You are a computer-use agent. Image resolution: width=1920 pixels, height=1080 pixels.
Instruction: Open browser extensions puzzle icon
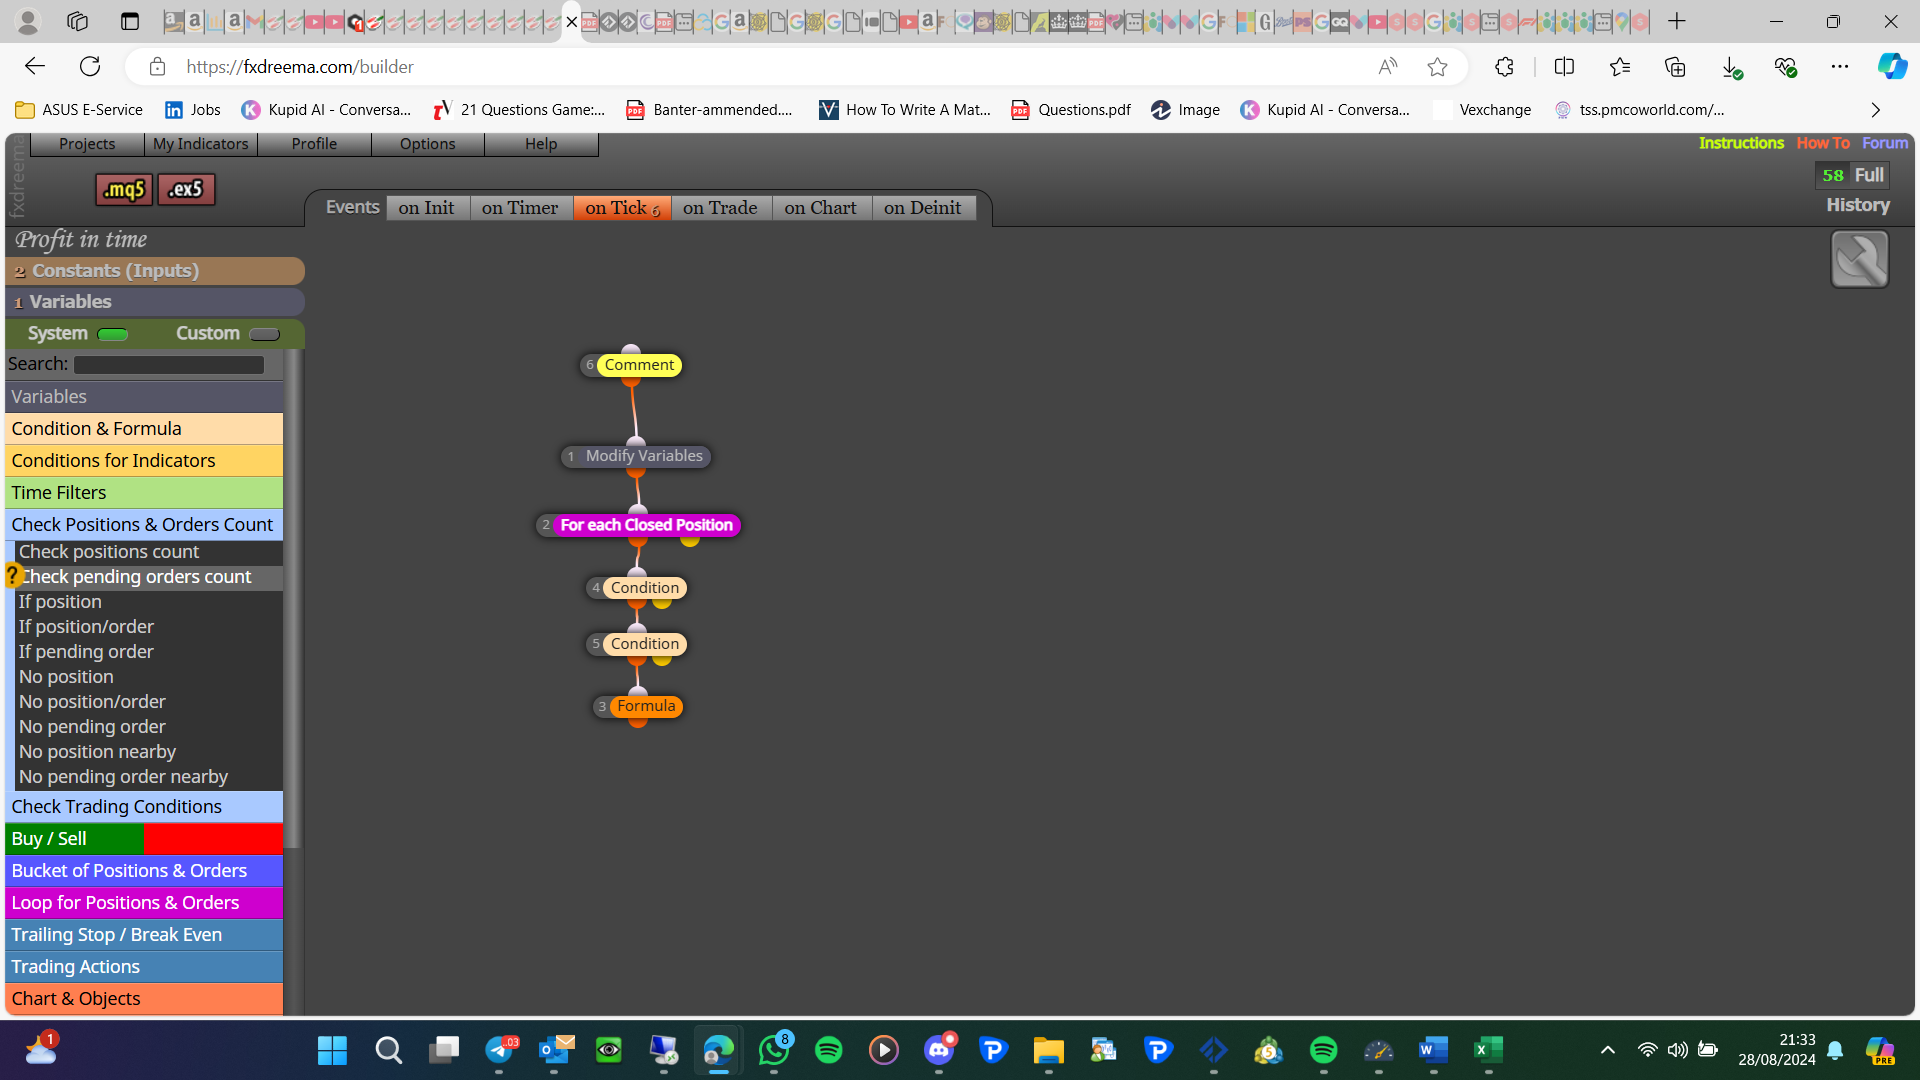click(1504, 67)
